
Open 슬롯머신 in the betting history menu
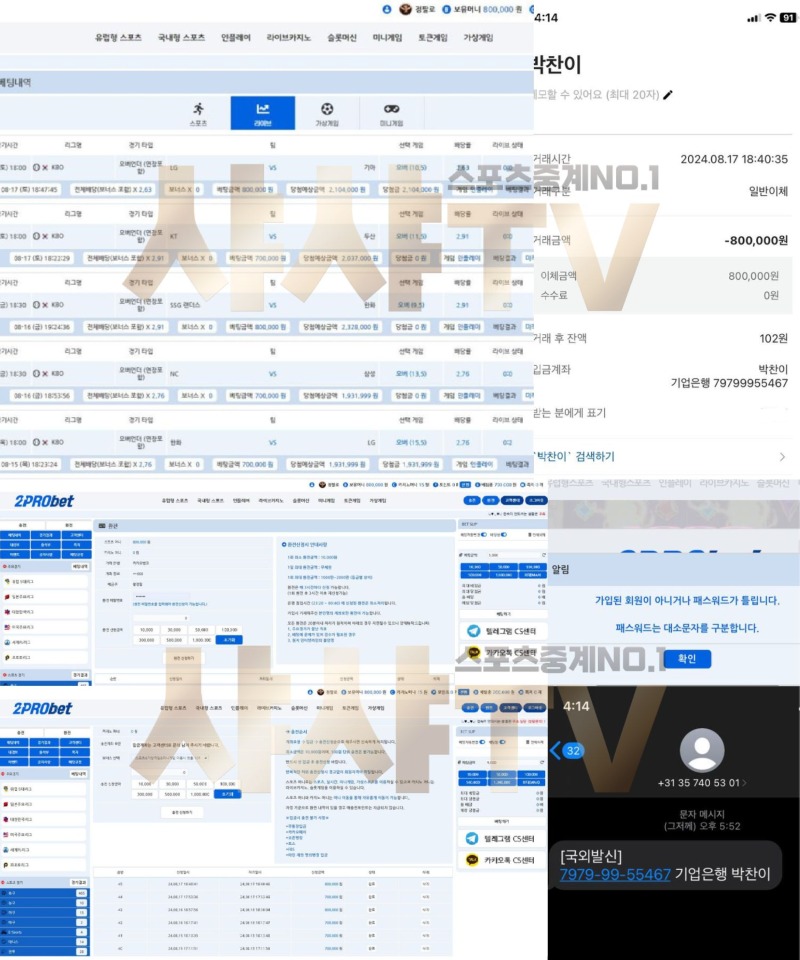[x=342, y=37]
